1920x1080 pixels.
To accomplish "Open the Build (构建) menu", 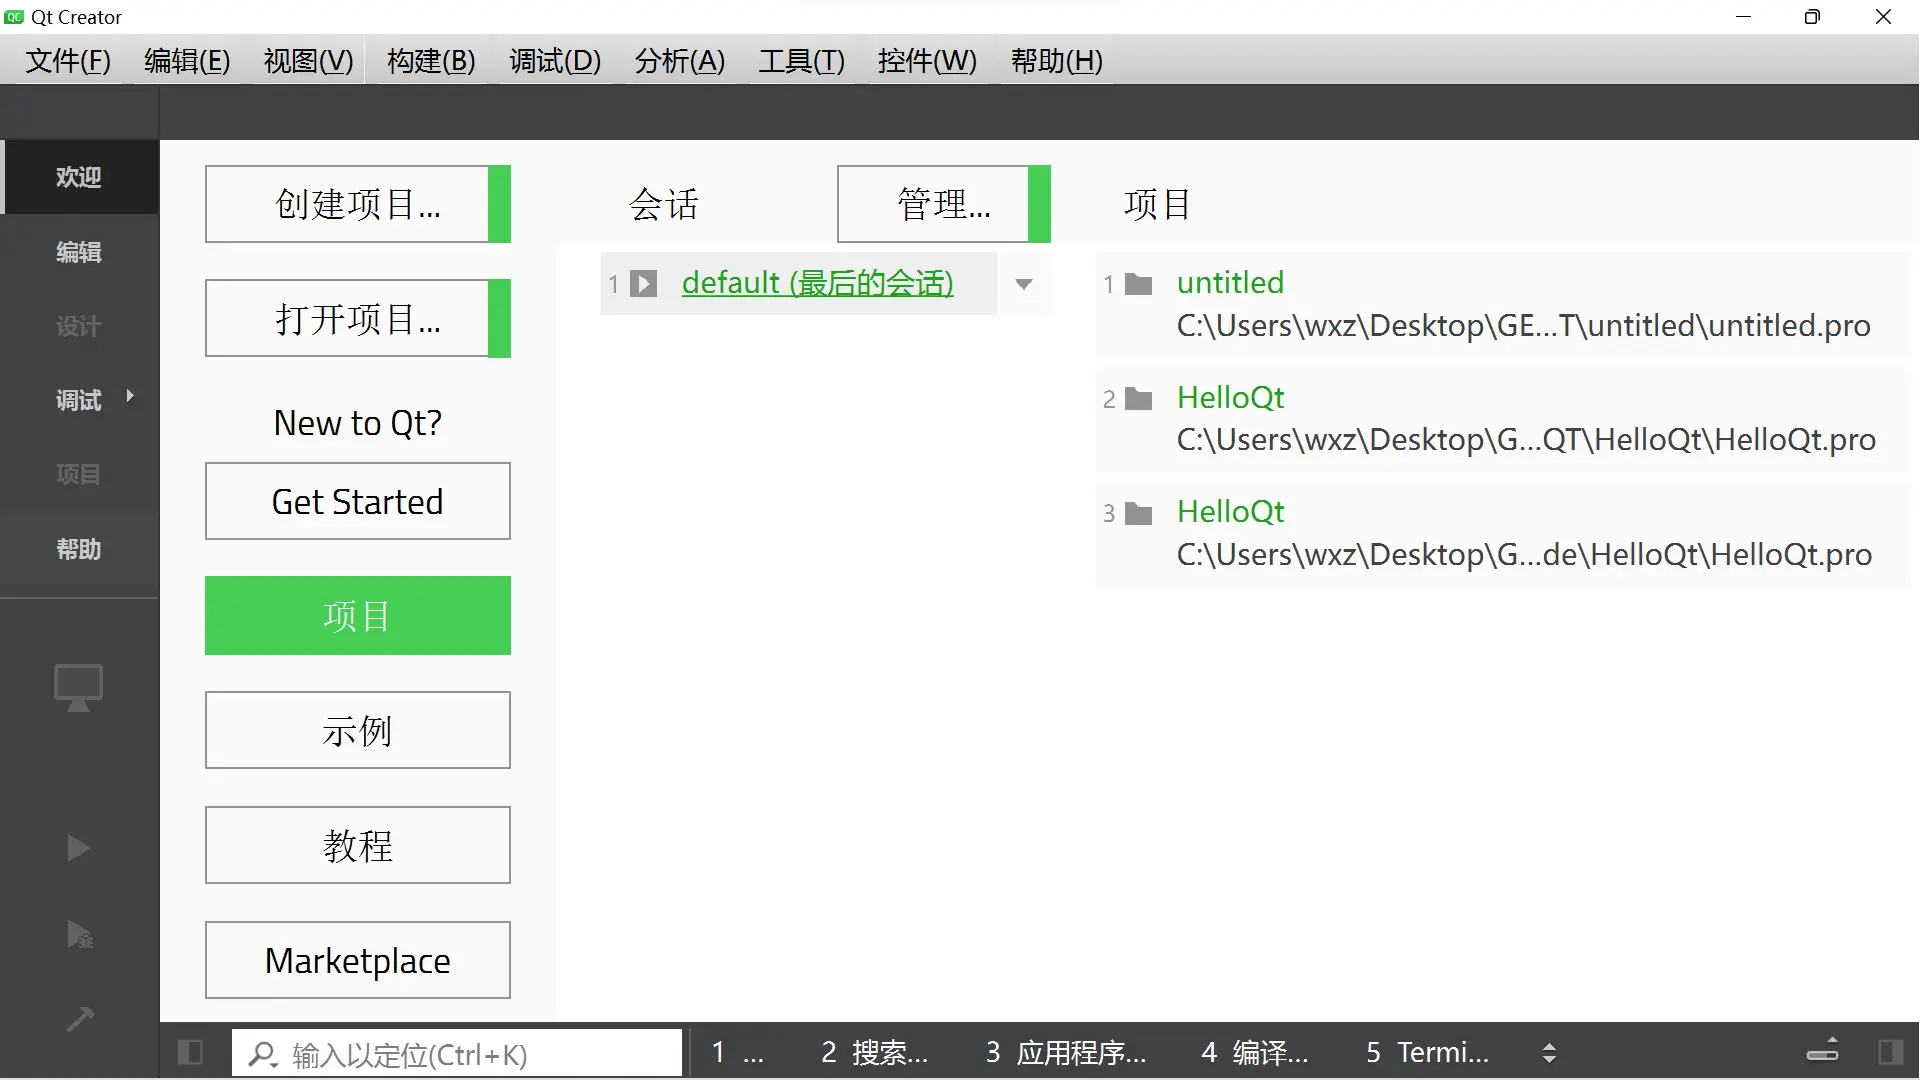I will [431, 61].
